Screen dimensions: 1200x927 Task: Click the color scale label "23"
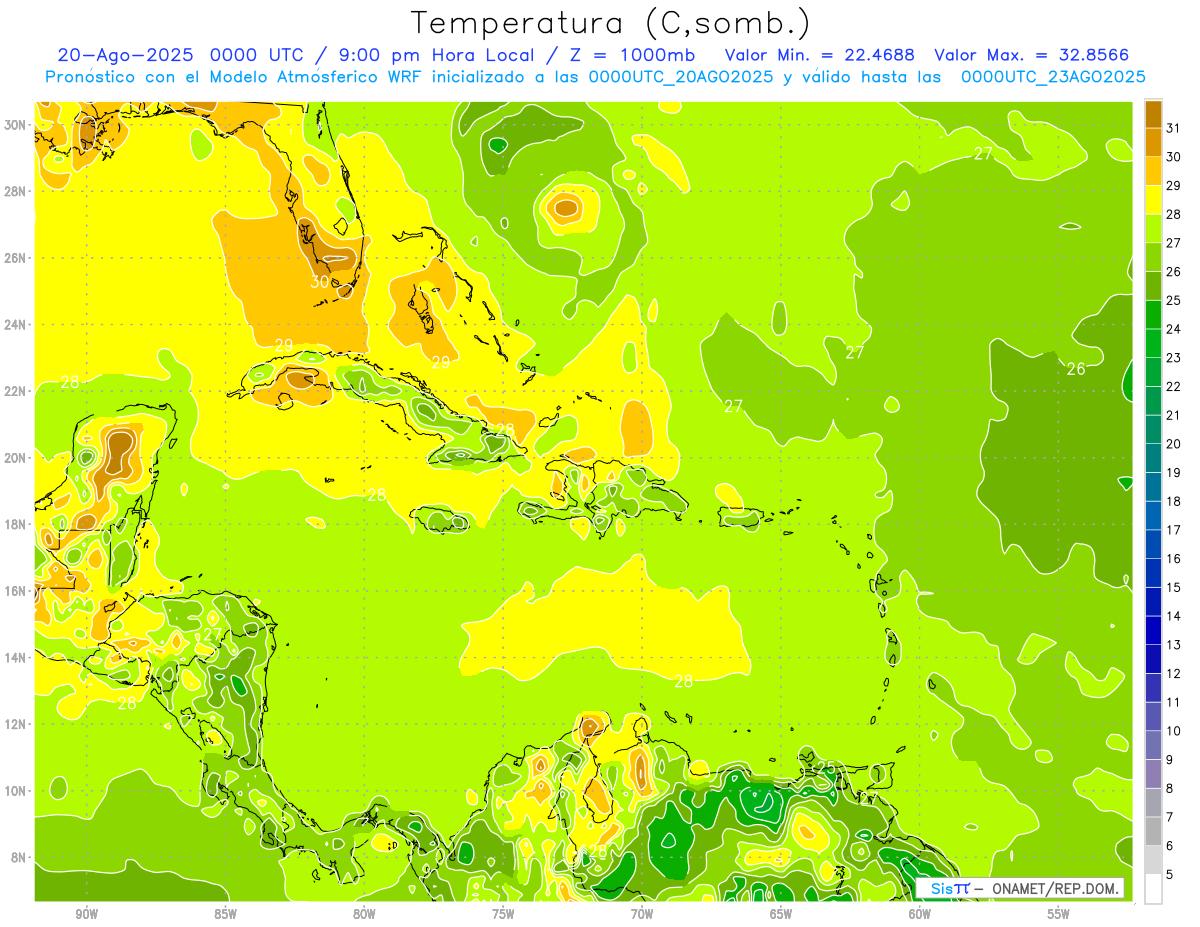click(1174, 357)
